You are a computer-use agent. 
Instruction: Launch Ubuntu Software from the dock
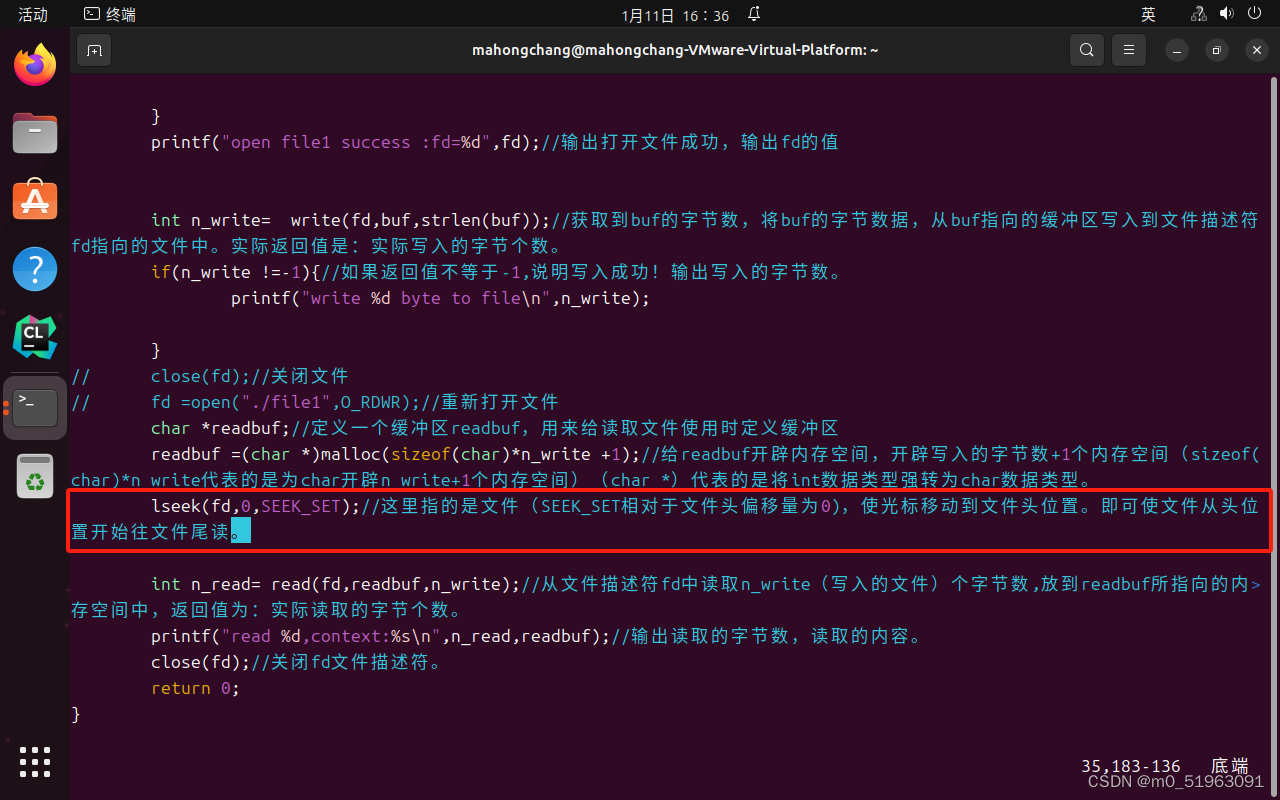[34, 200]
